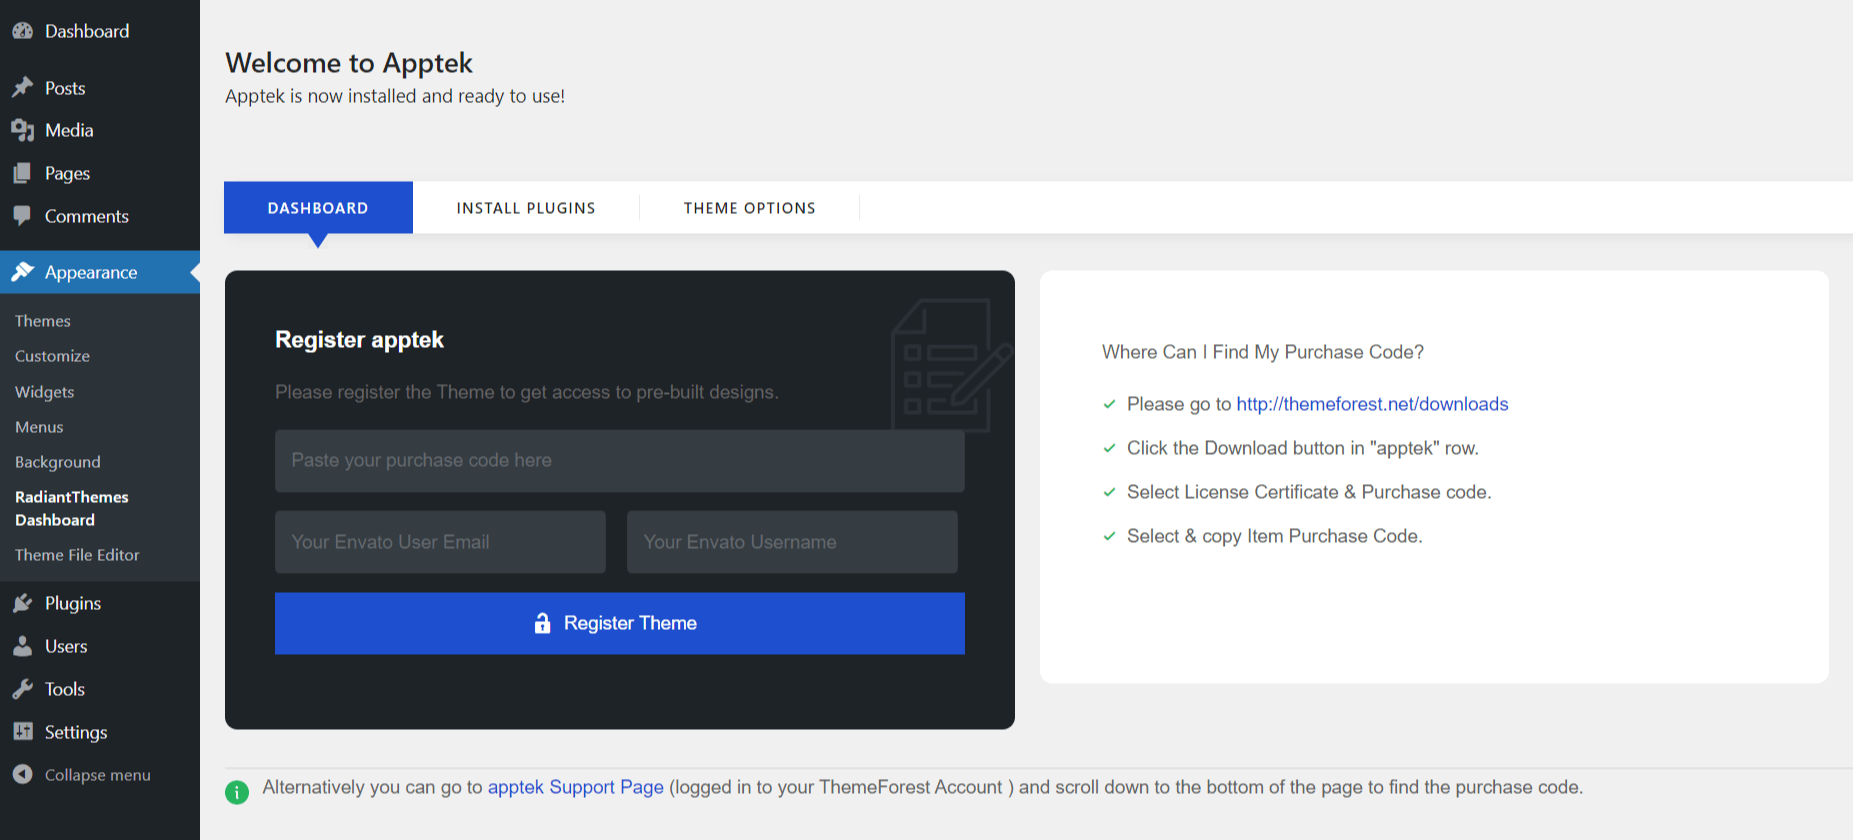The height and width of the screenshot is (840, 1853).
Task: Select the Dashboard tab
Action: pos(318,208)
